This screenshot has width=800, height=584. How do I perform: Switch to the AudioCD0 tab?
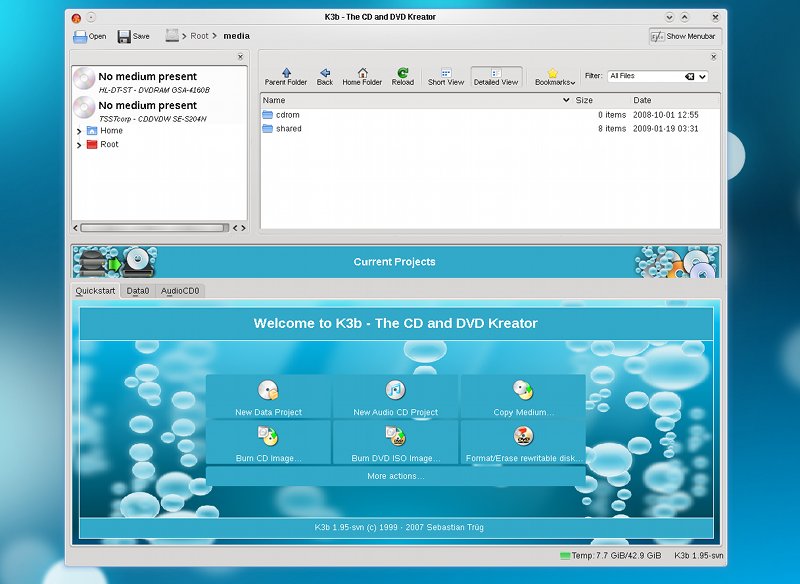[x=180, y=291]
